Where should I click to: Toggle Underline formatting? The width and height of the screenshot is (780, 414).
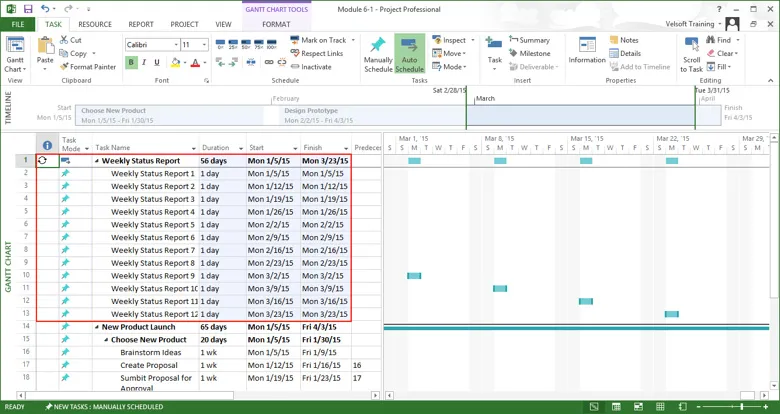(x=157, y=62)
